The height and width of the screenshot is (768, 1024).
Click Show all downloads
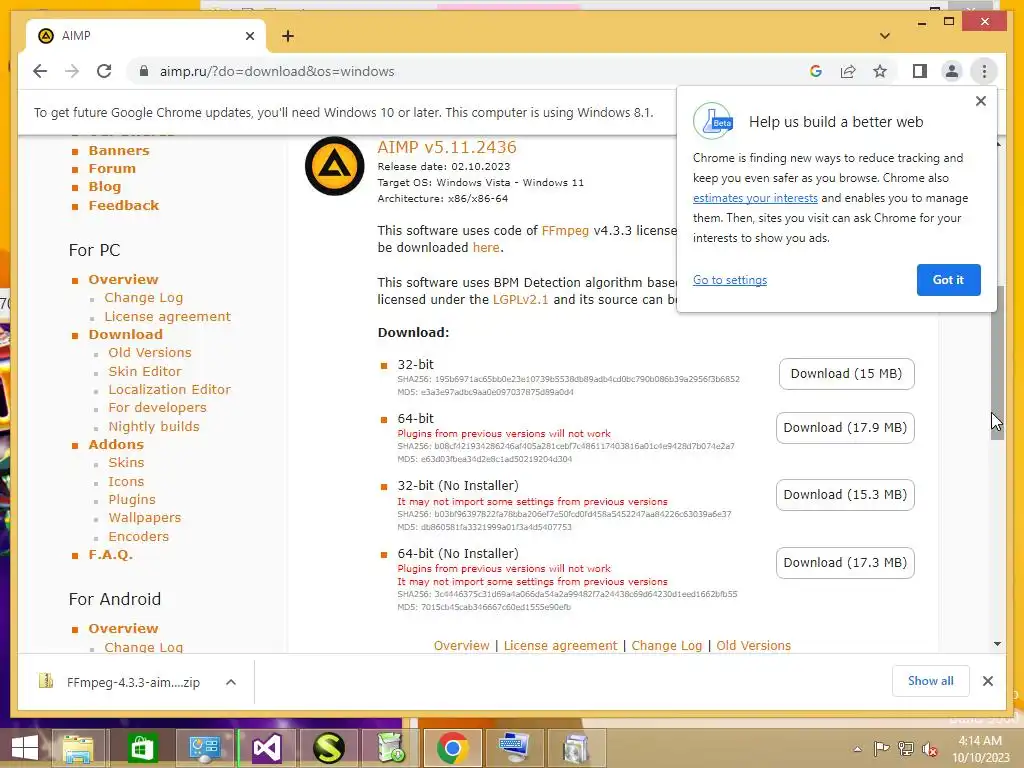[x=931, y=681]
